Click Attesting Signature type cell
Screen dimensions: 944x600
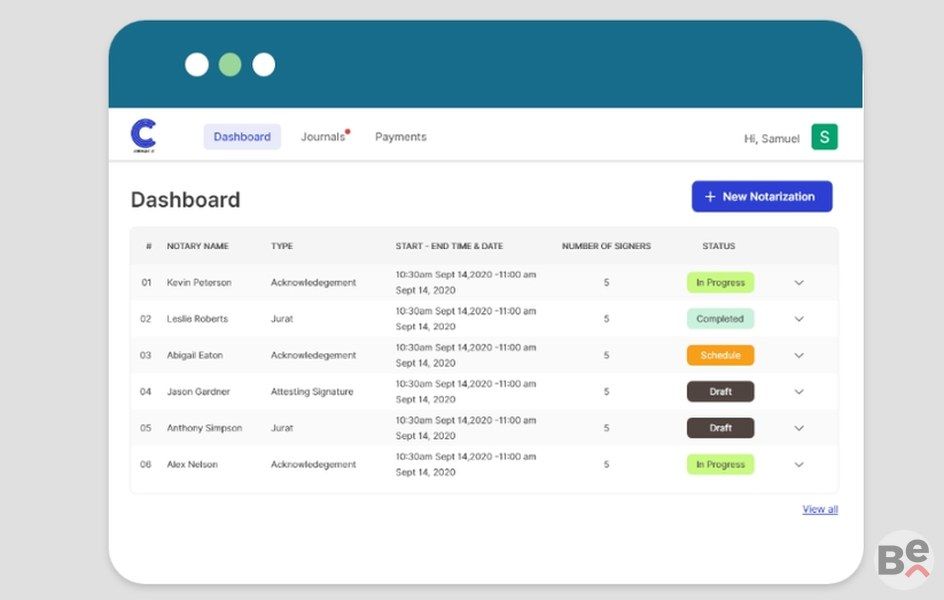pyautogui.click(x=312, y=392)
